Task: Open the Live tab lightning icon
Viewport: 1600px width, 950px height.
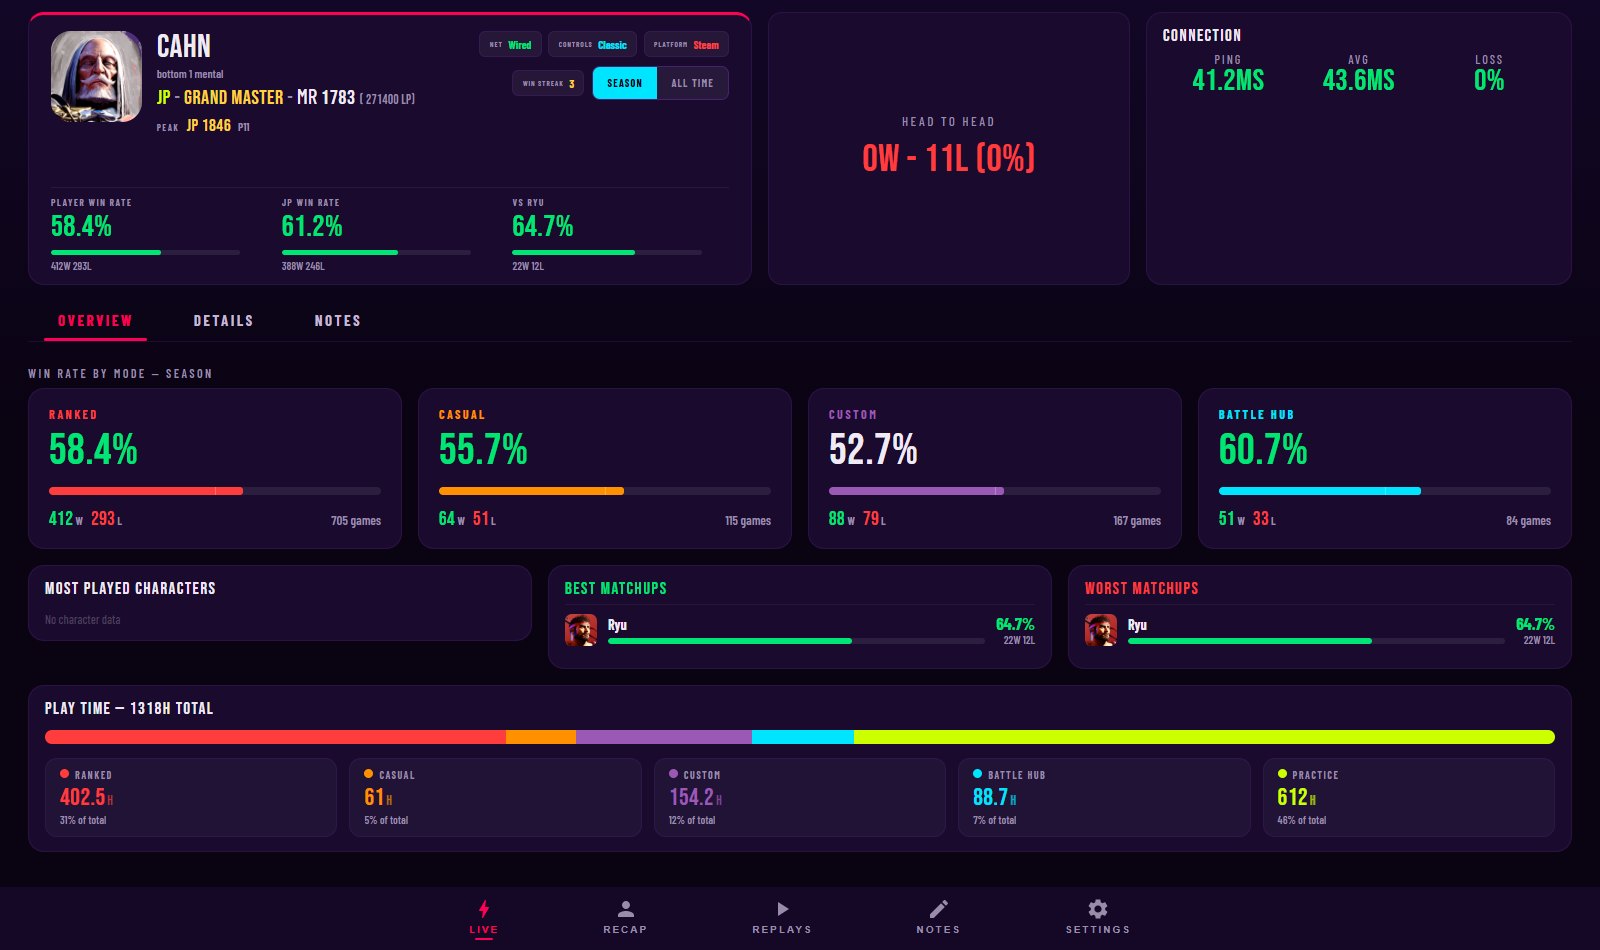Action: coord(484,908)
